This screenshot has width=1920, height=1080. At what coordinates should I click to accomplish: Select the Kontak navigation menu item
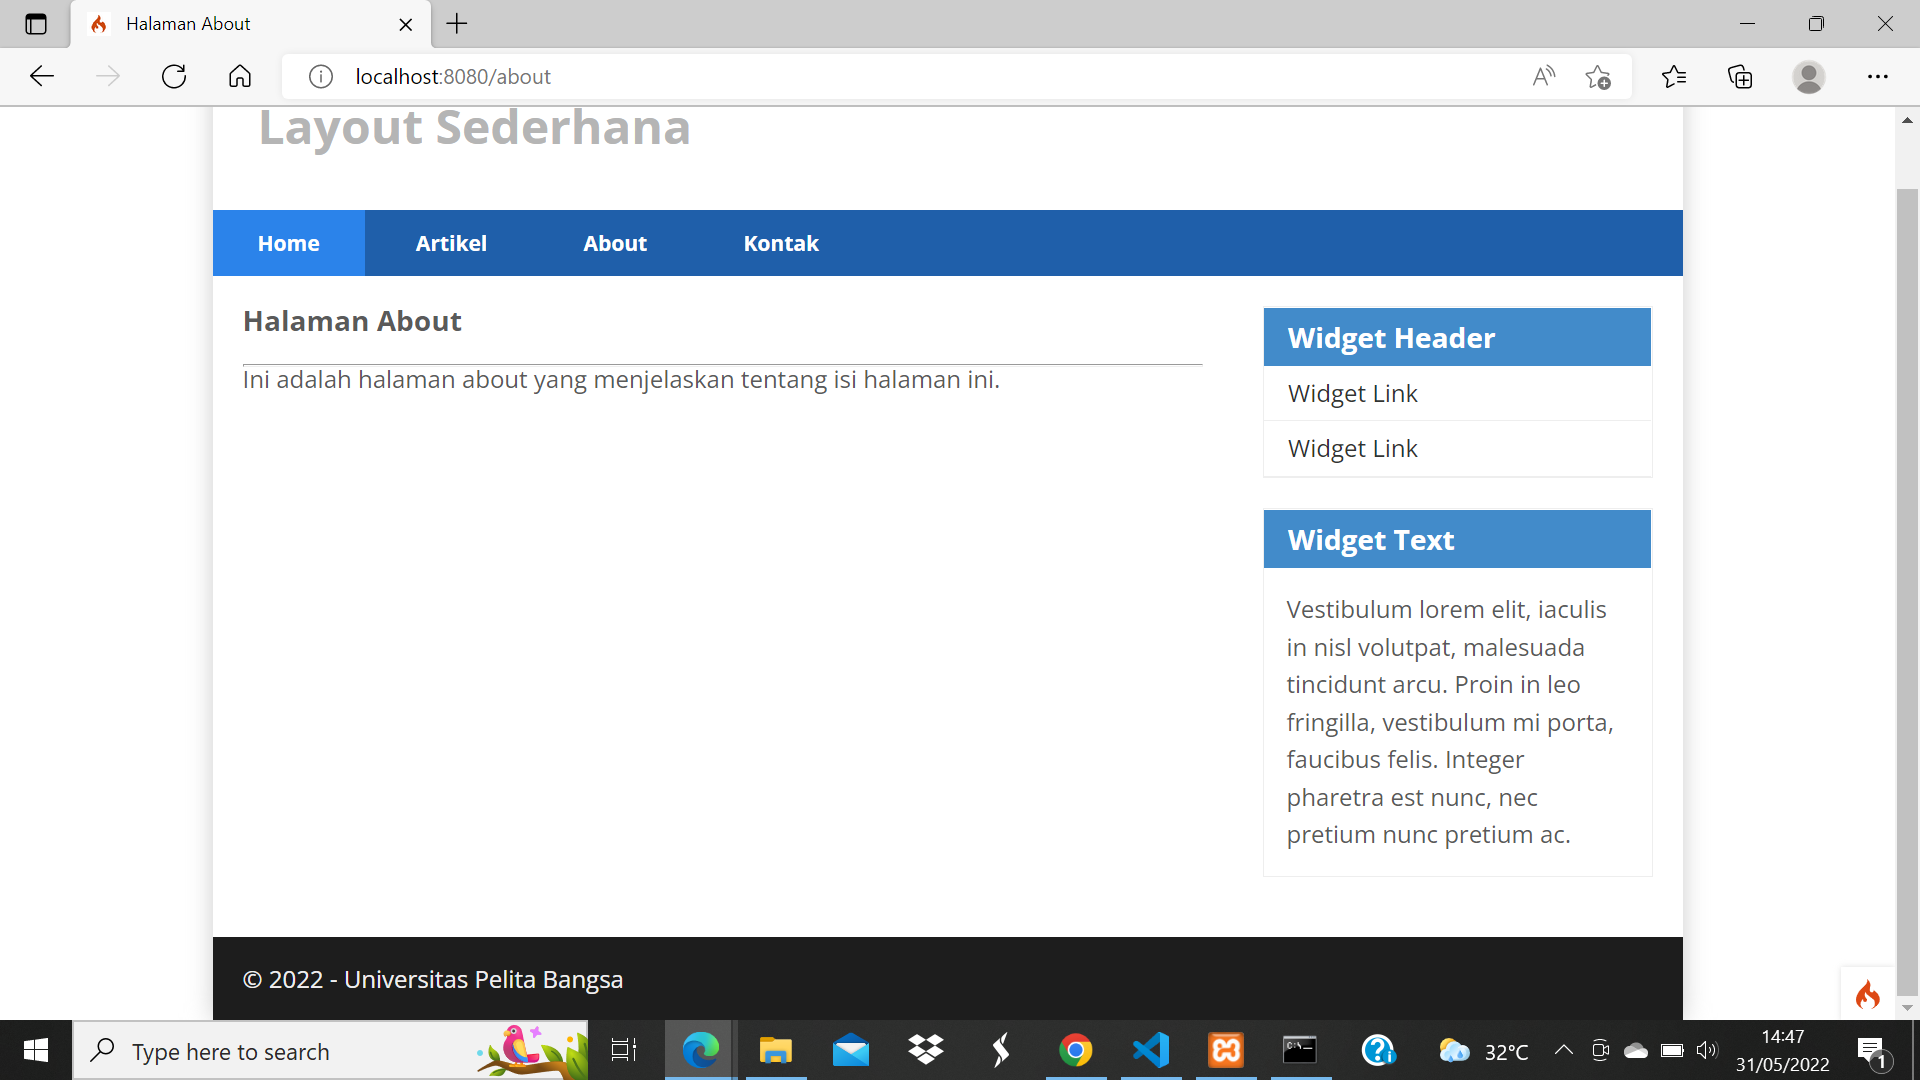[x=781, y=243]
